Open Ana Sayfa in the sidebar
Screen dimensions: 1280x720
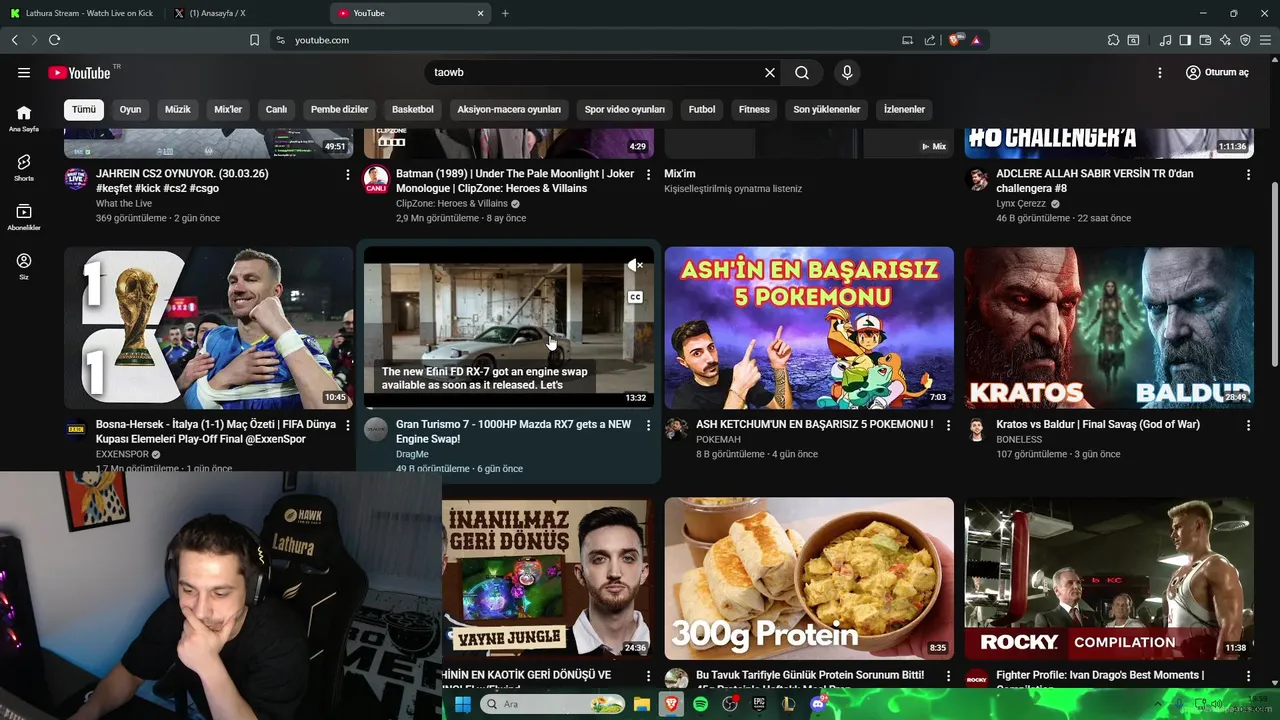pos(24,118)
